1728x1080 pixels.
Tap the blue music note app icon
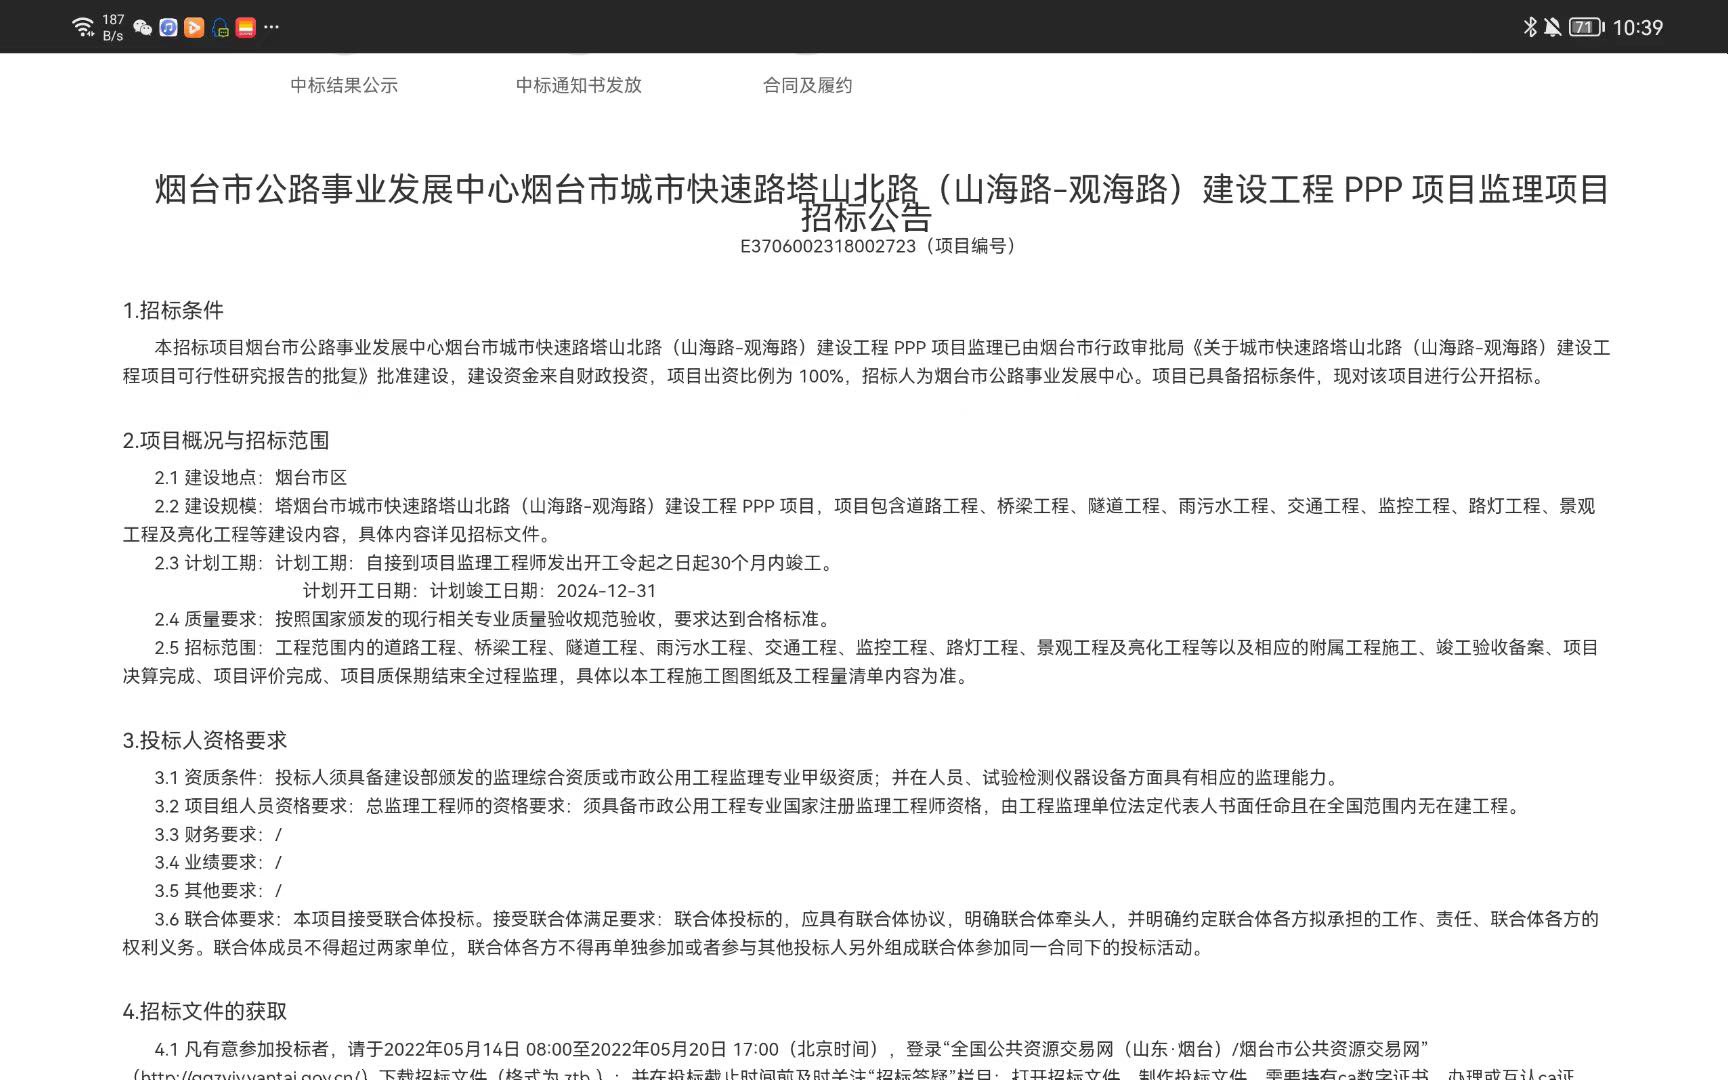click(169, 28)
